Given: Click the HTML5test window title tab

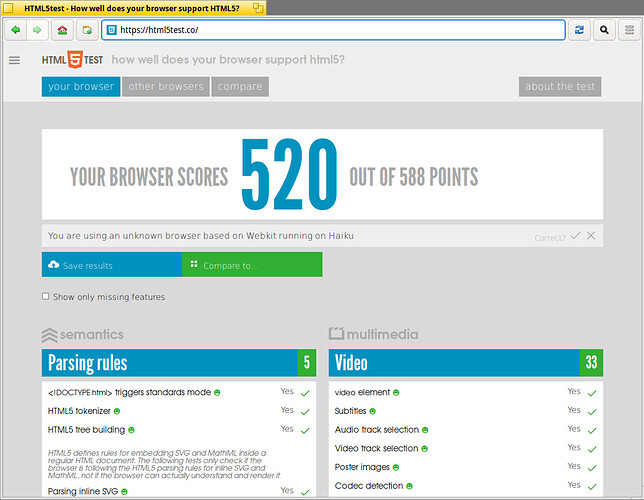Looking at the screenshot, I should 133,8.
